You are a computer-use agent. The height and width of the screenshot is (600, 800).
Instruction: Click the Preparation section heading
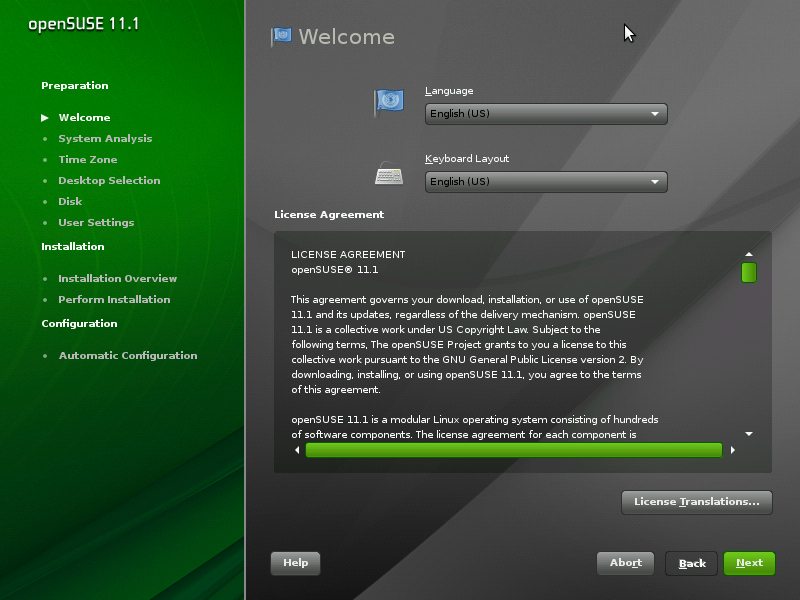(x=75, y=86)
